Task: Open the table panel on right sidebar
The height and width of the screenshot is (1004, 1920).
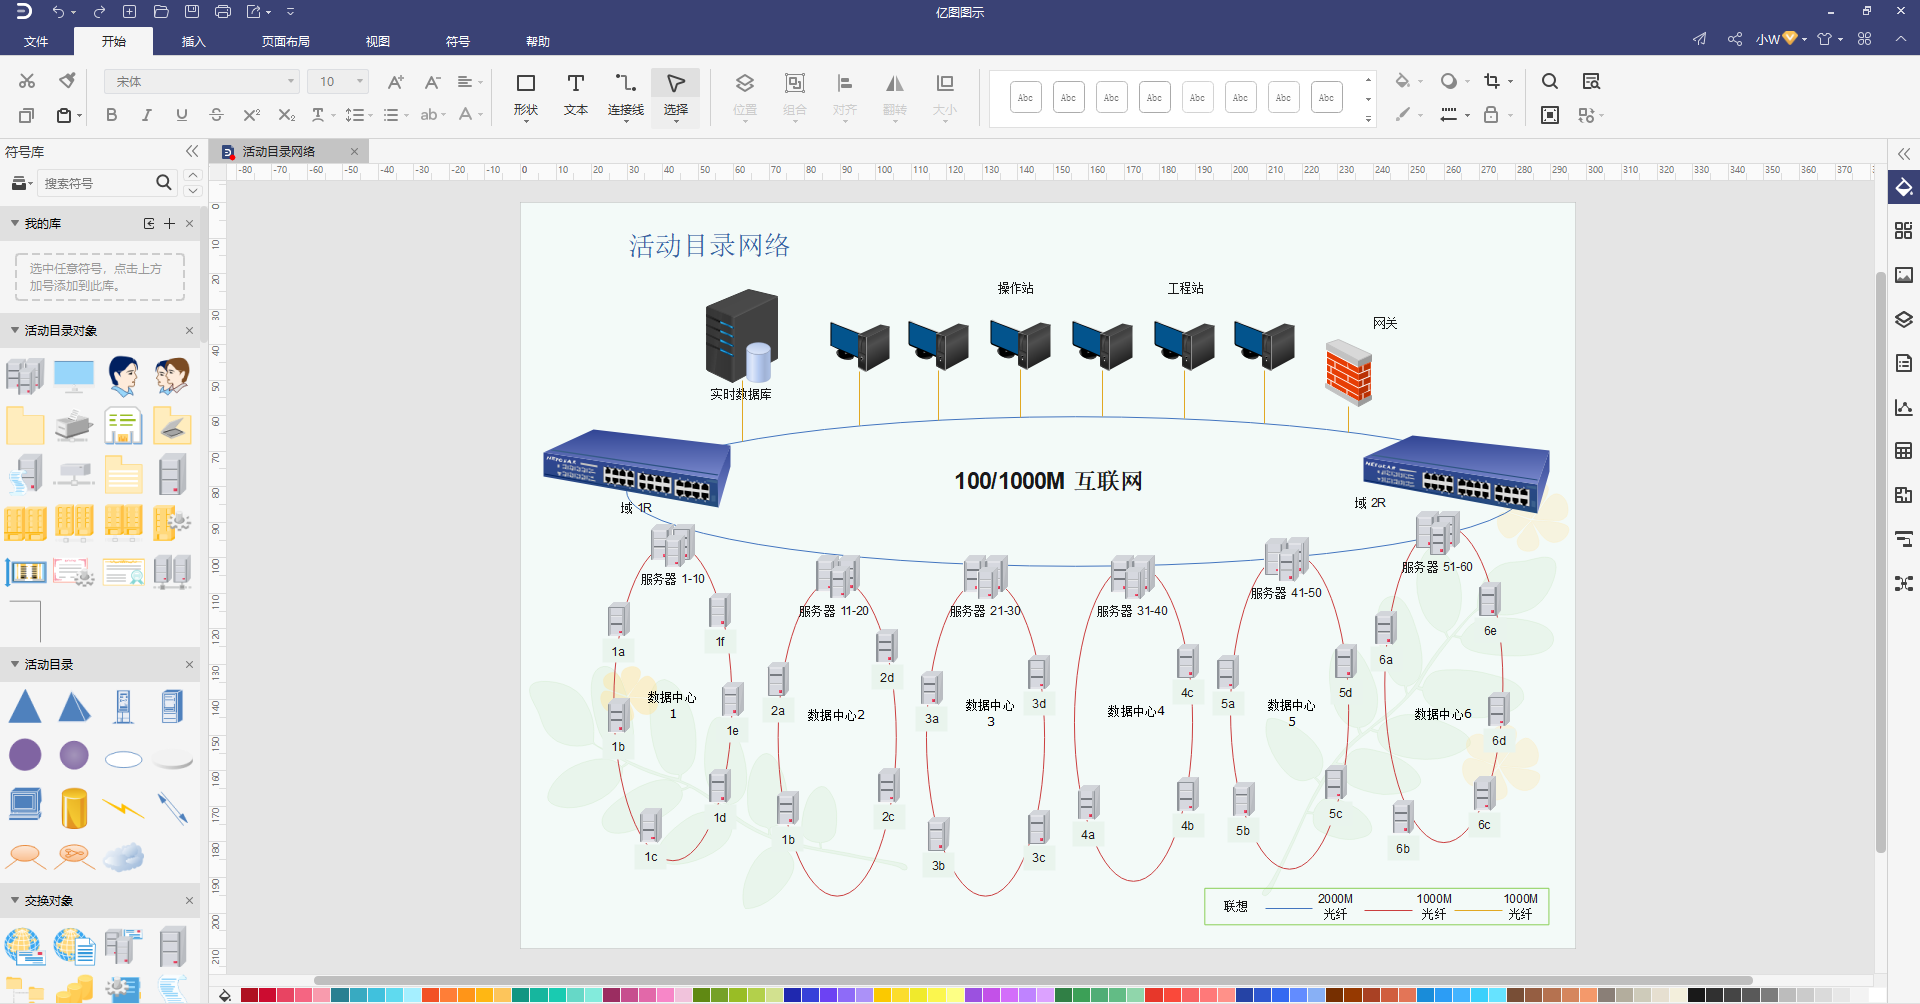Action: (1903, 451)
